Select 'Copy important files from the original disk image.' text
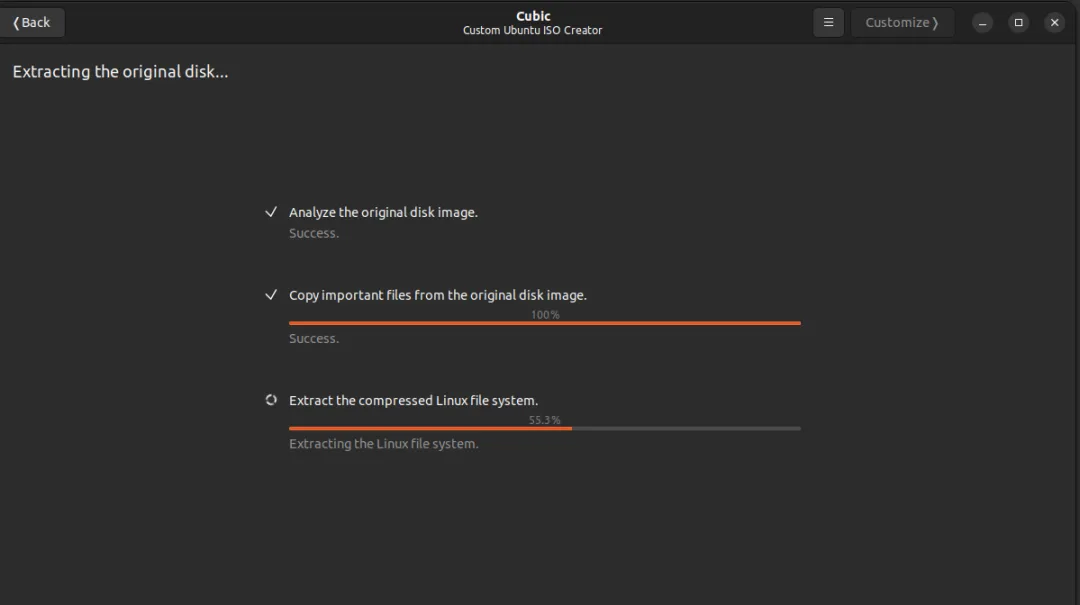 437,295
